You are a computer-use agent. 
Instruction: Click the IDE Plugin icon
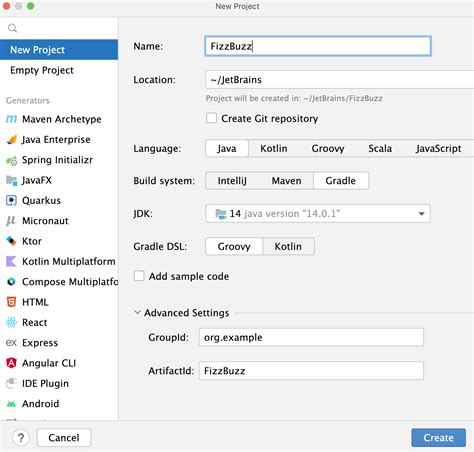tap(11, 383)
